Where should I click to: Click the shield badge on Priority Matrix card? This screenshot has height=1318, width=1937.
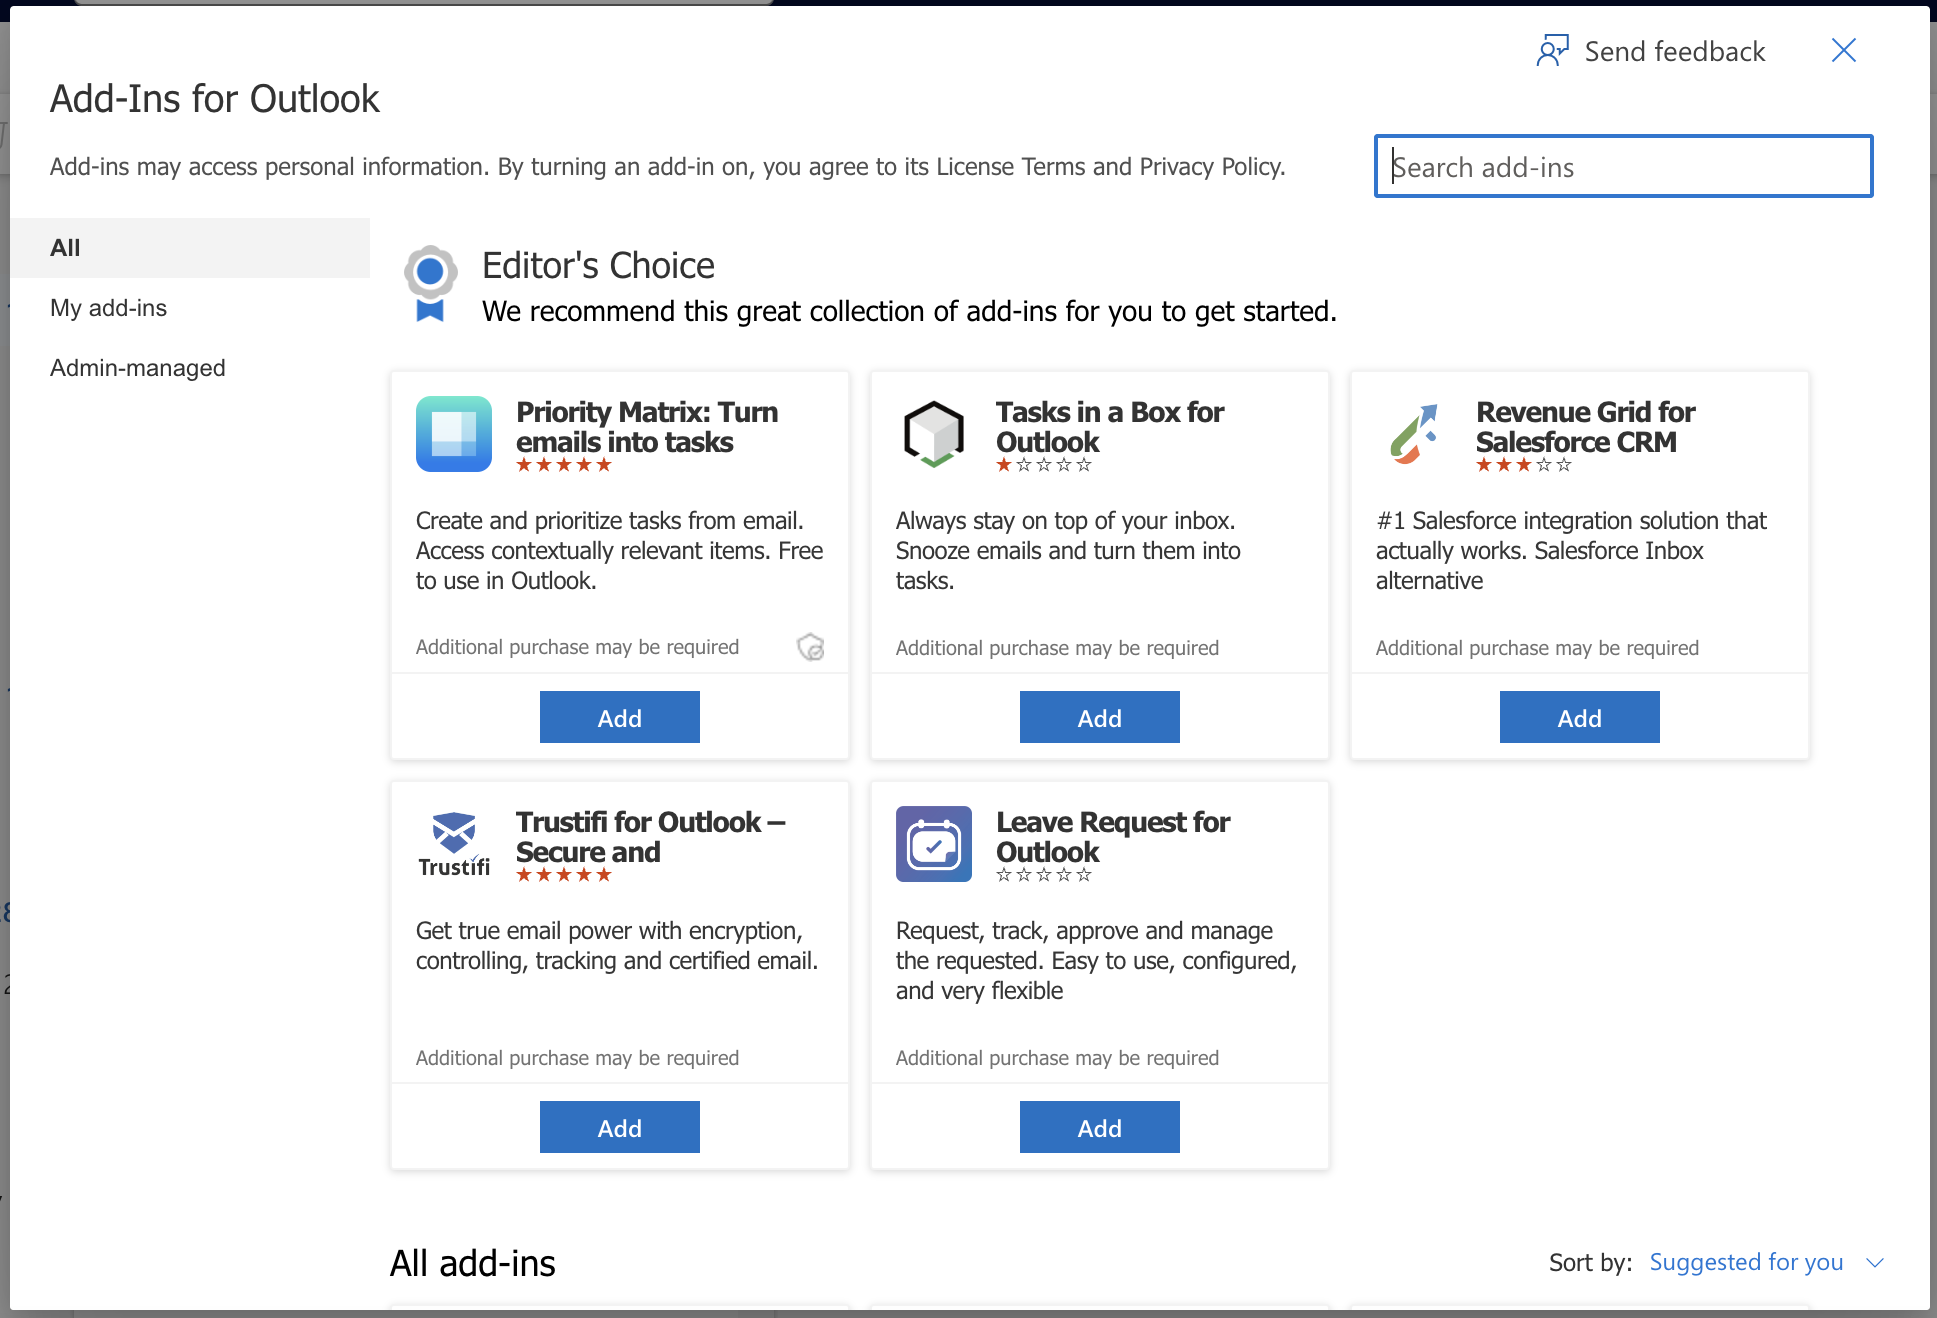[x=811, y=647]
